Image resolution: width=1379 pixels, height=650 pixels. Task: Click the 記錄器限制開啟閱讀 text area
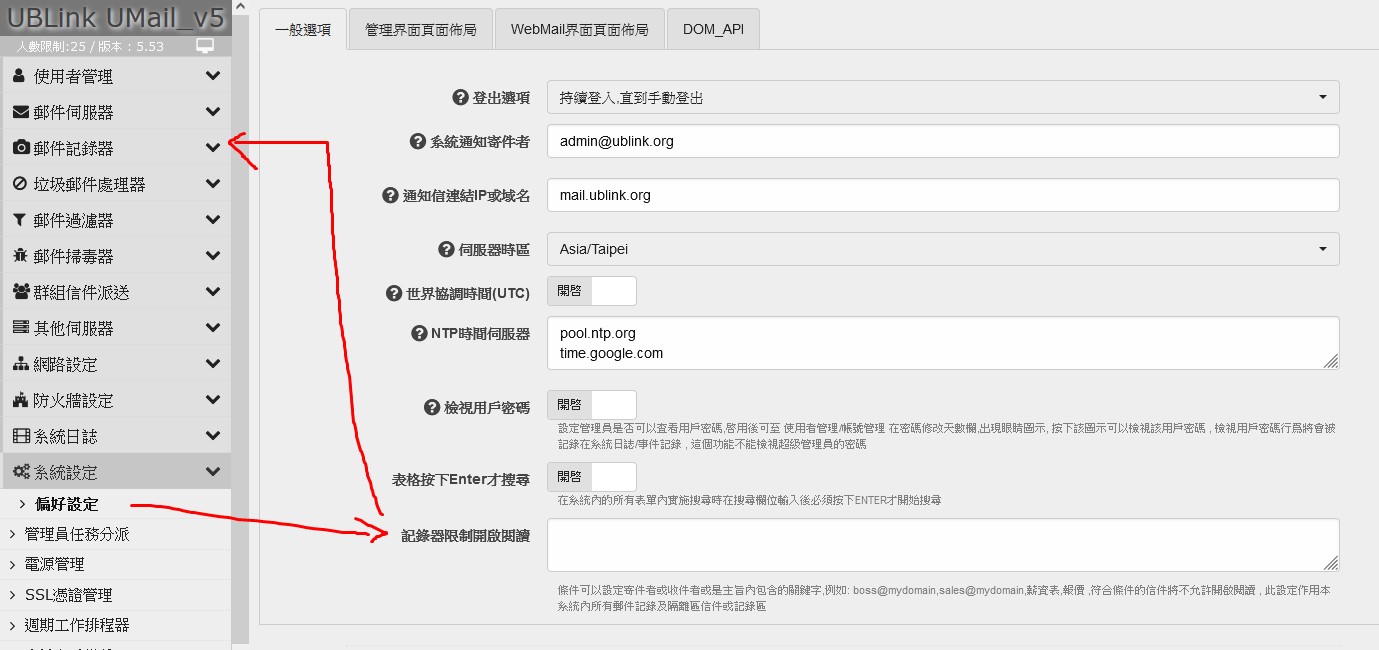click(942, 545)
